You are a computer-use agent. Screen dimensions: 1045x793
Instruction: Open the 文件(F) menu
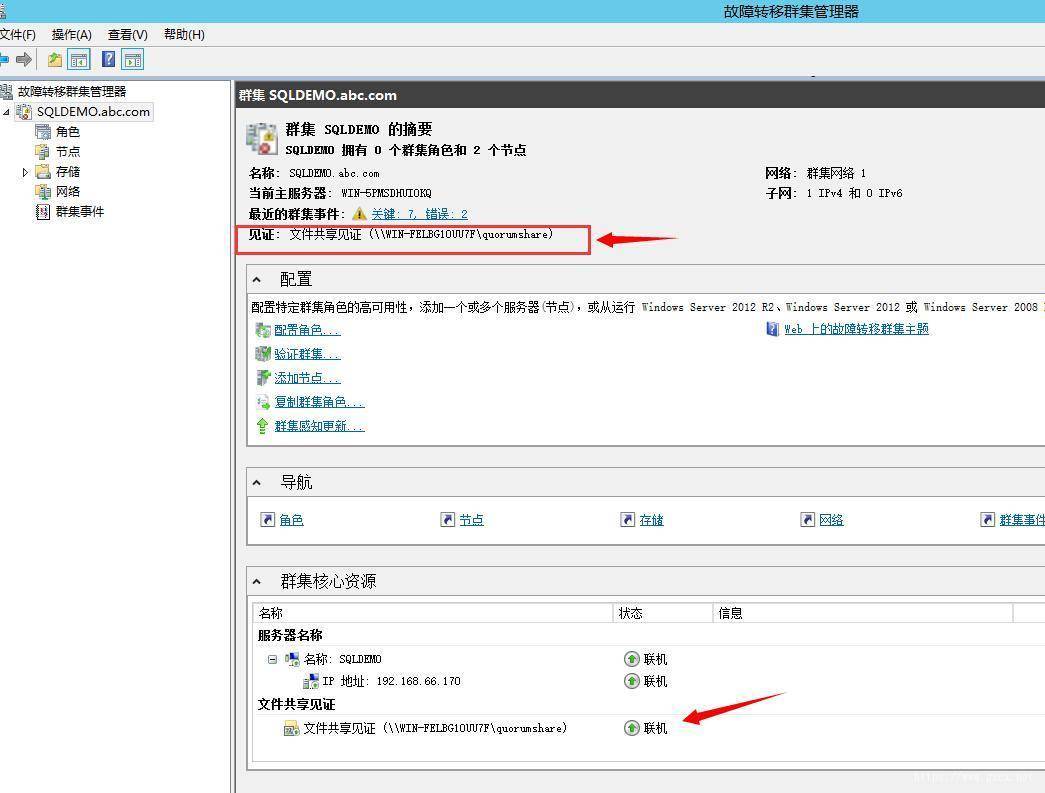point(17,35)
